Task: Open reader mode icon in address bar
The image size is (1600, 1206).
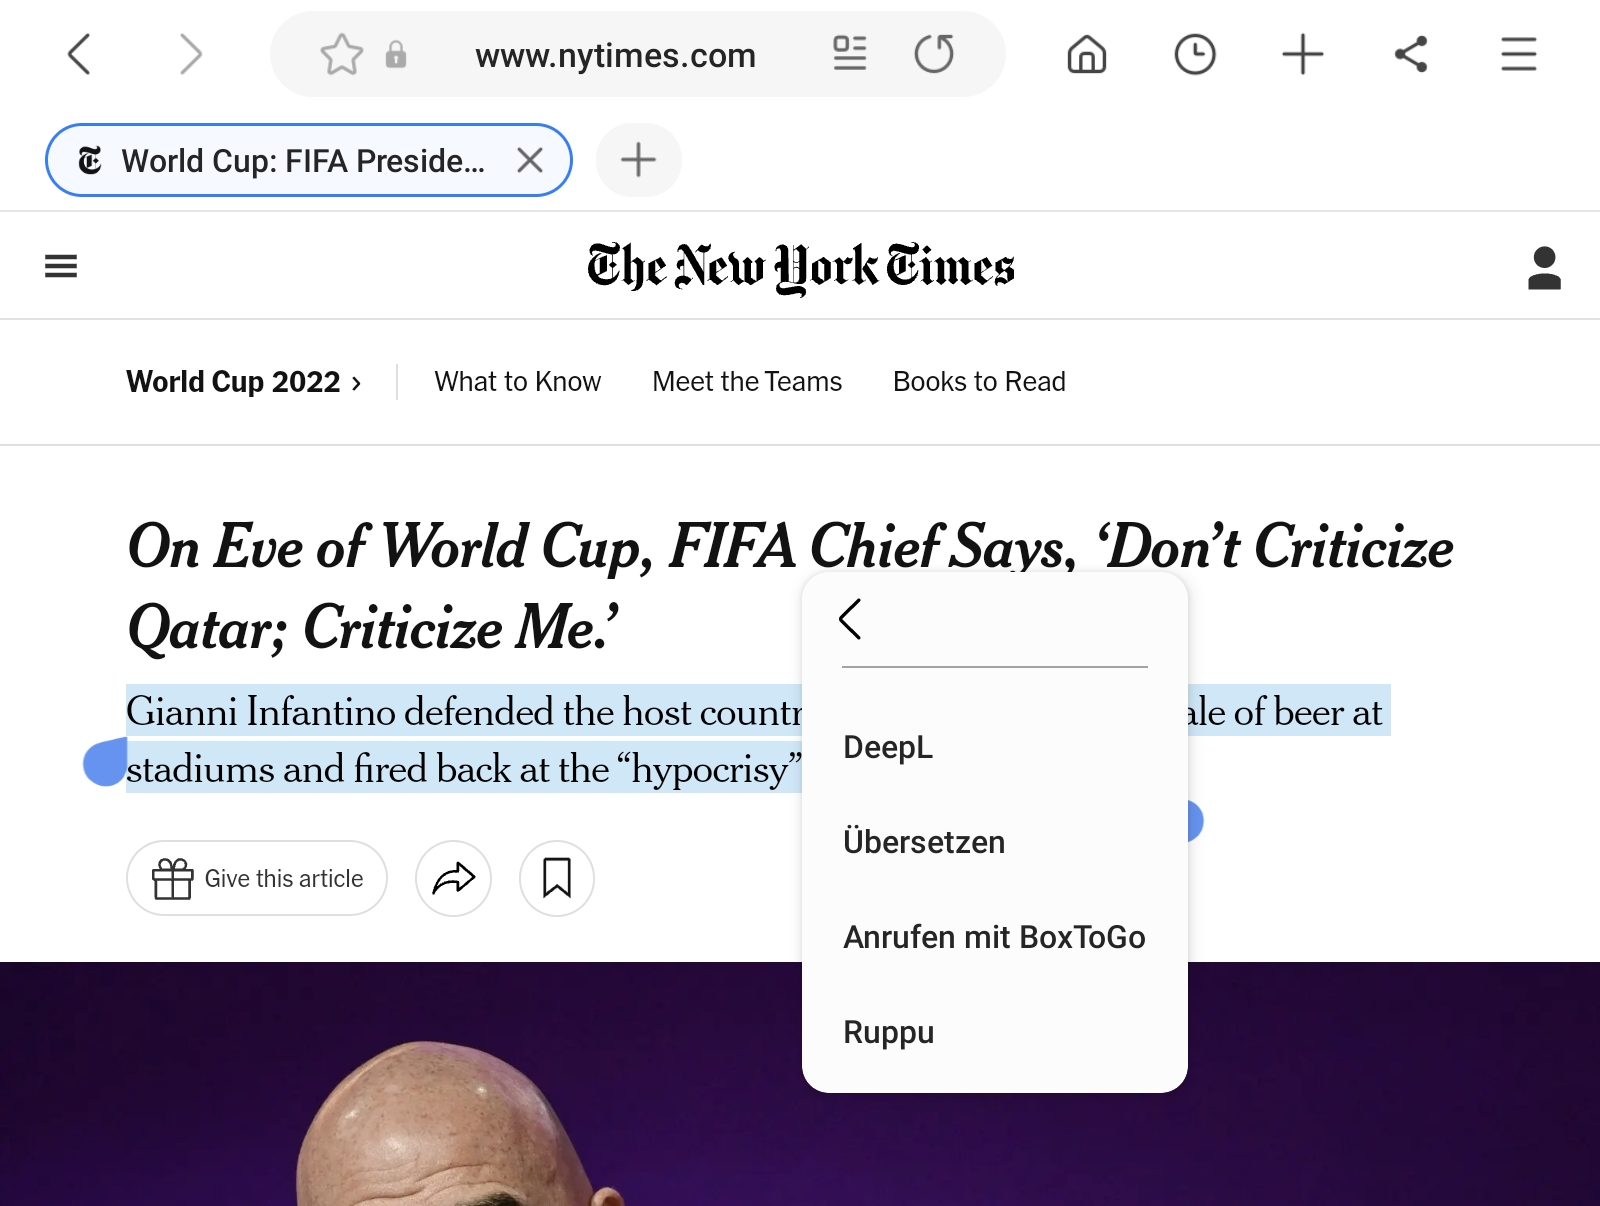Action: click(850, 54)
